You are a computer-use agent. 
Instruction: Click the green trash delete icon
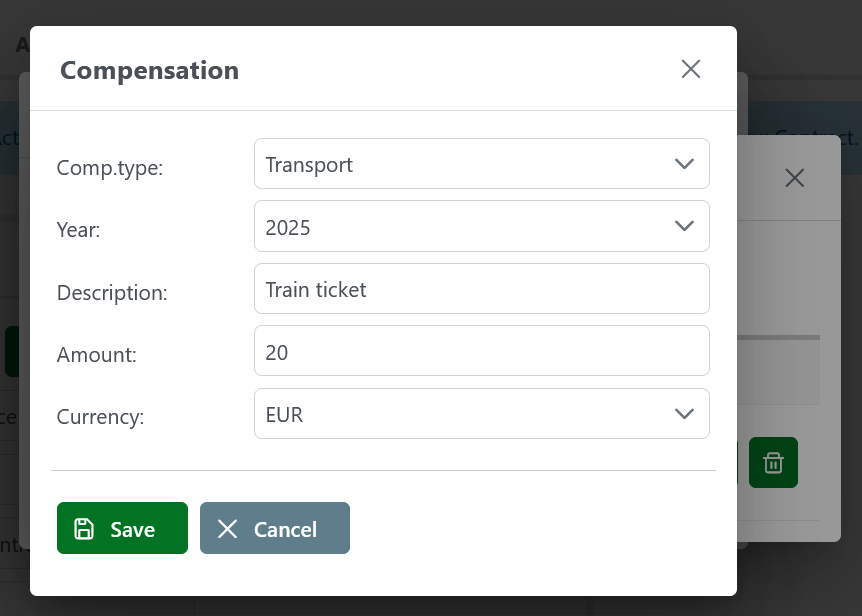[773, 463]
